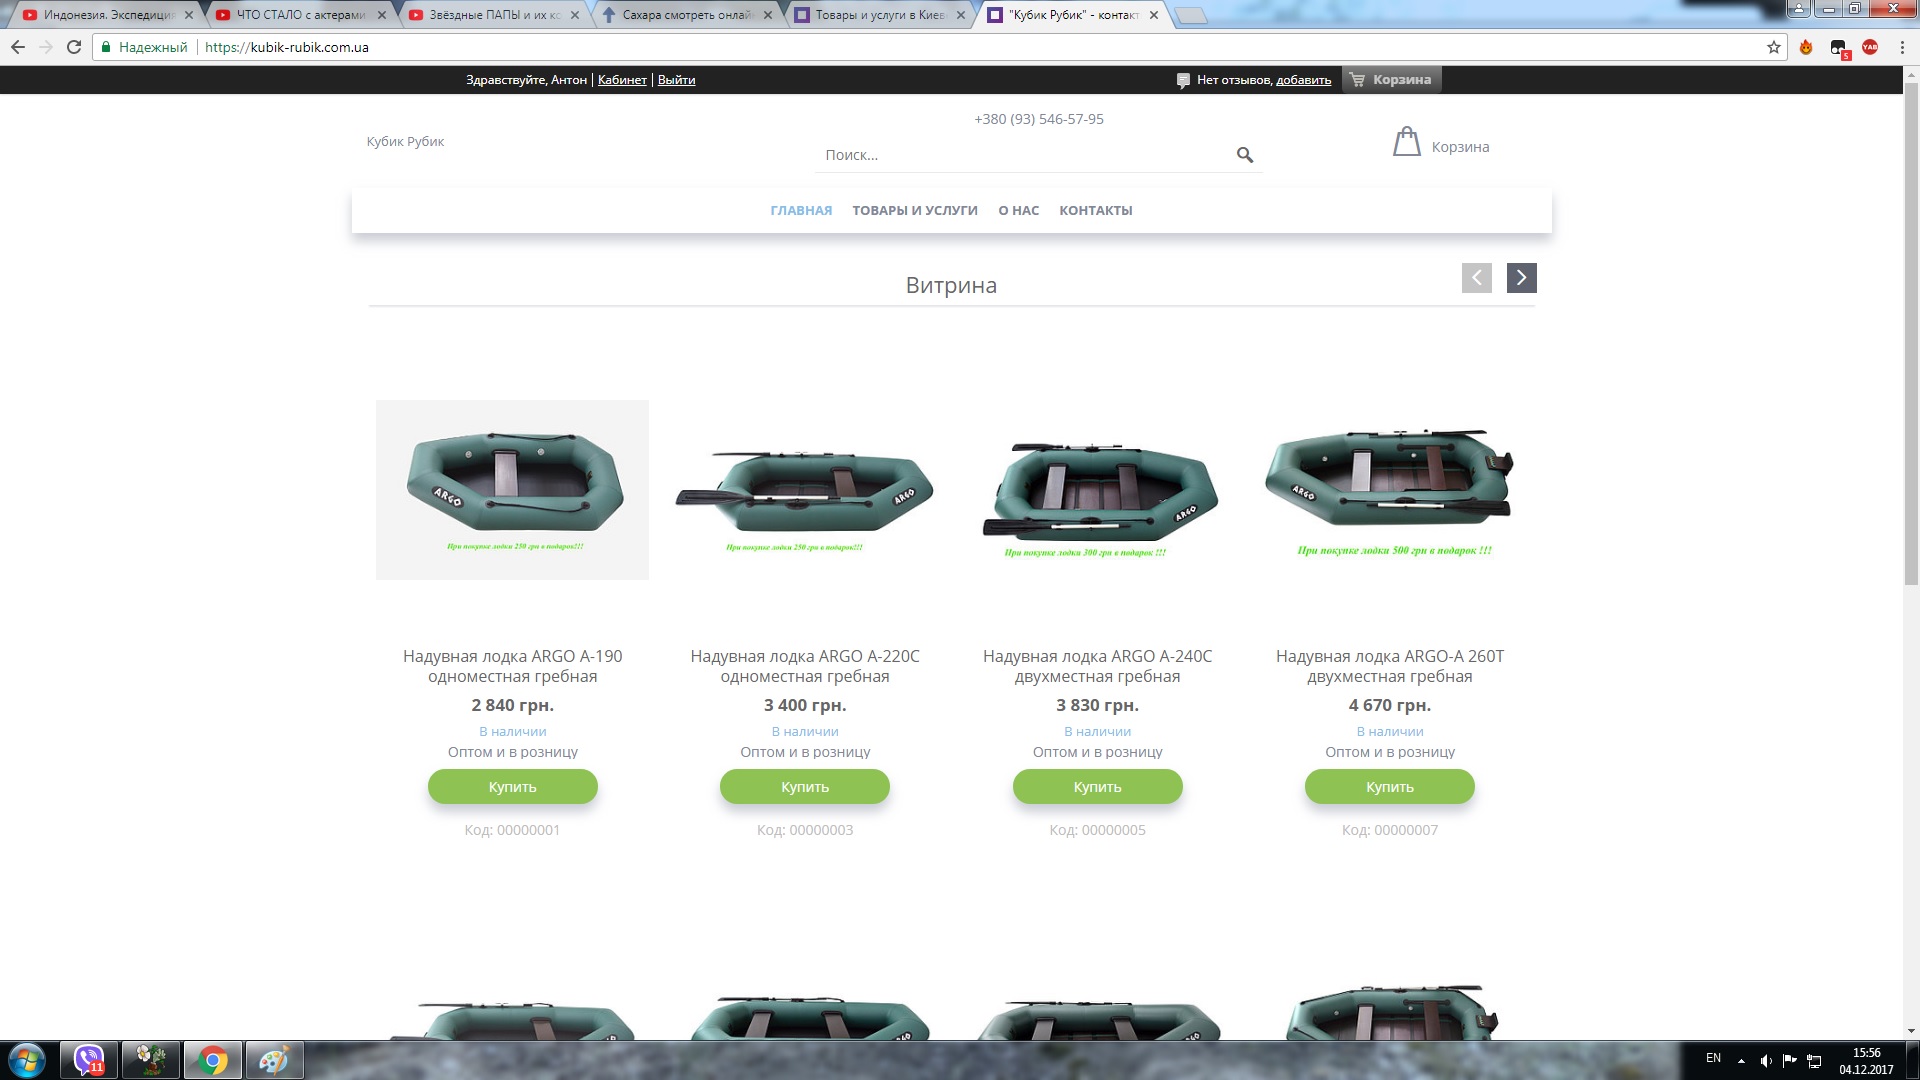Show next showcase items arrow
The height and width of the screenshot is (1080, 1920).
pyautogui.click(x=1522, y=278)
